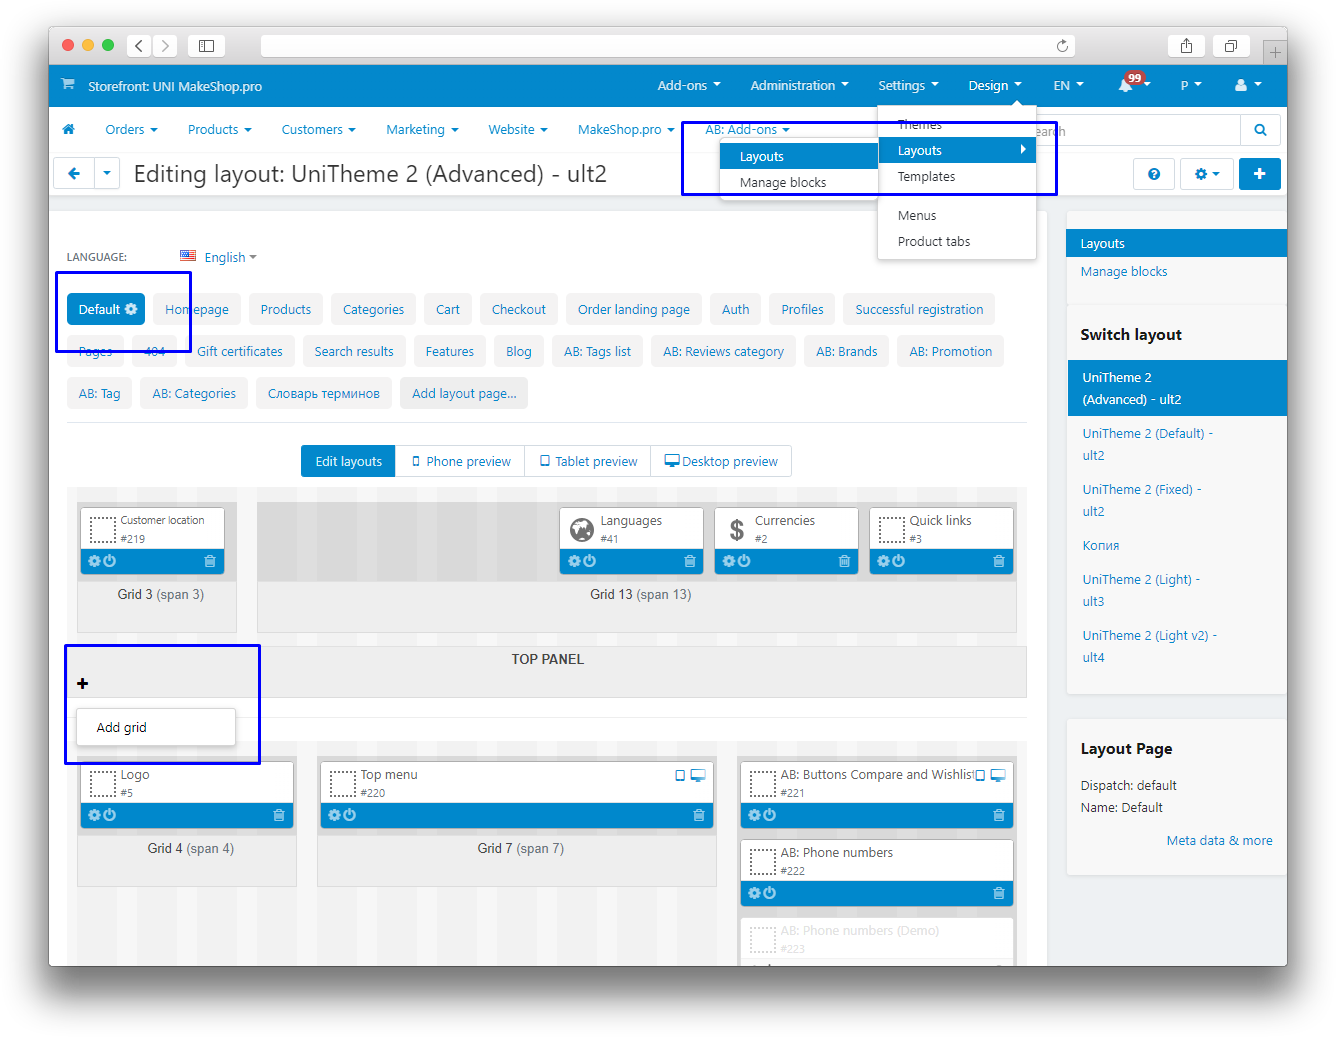
Task: Switch to the Phone preview tab
Action: click(x=460, y=461)
